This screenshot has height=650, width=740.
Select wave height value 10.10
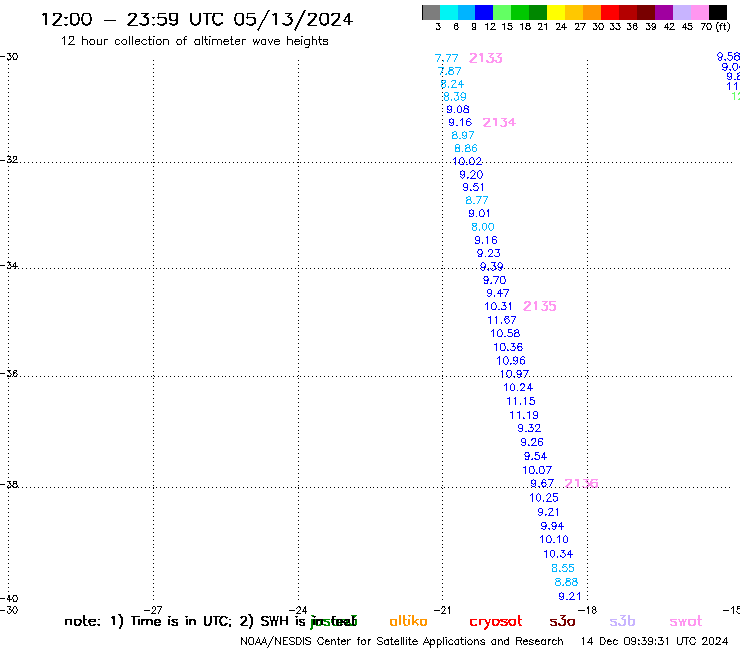click(x=554, y=539)
